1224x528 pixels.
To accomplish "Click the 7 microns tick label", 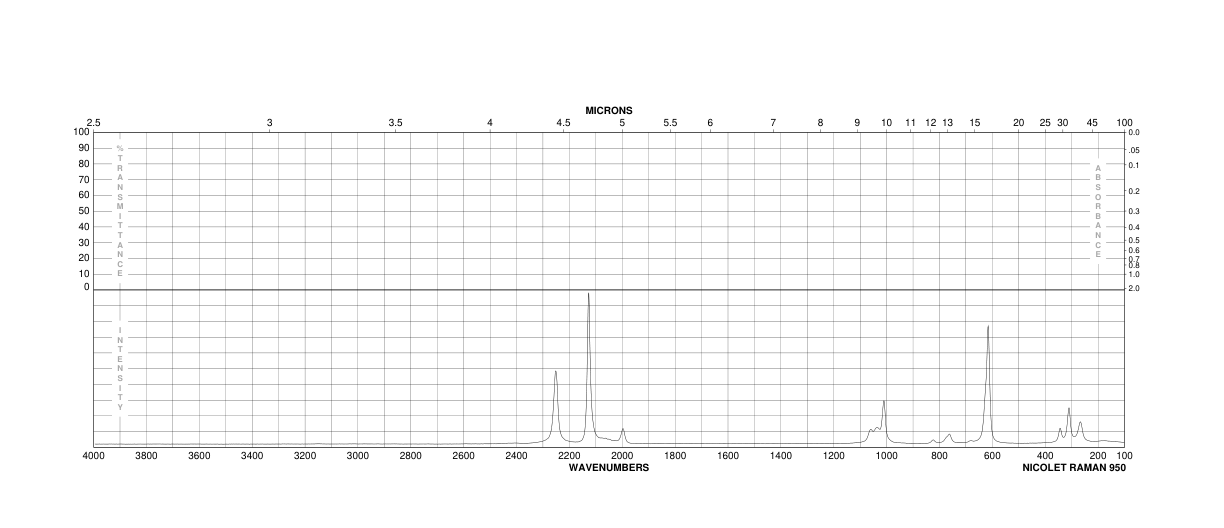I will [x=773, y=123].
